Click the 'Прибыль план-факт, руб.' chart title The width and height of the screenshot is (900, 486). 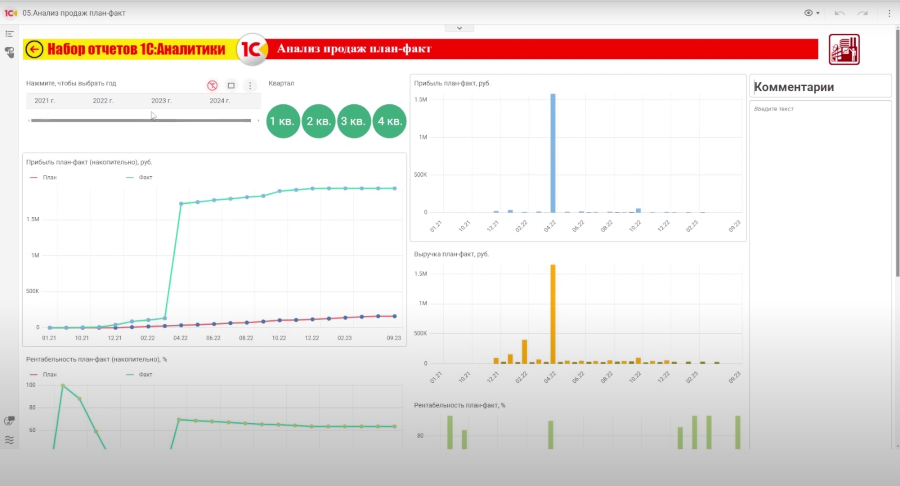point(452,83)
